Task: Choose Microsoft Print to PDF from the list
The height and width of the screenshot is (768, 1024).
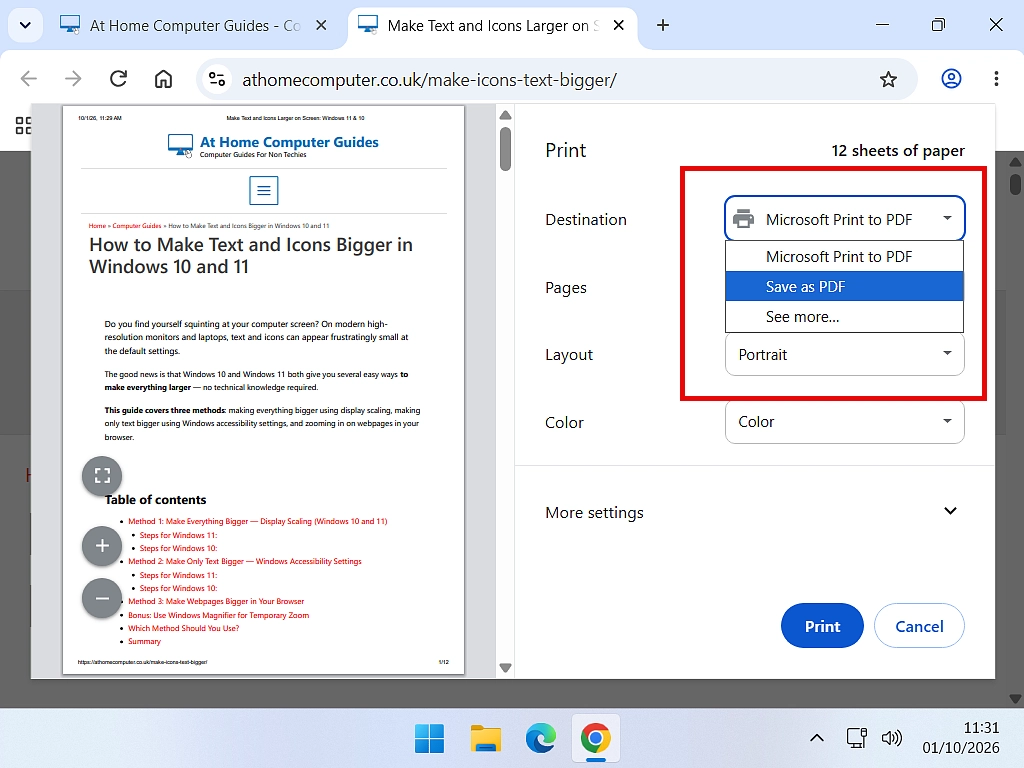Action: point(844,257)
